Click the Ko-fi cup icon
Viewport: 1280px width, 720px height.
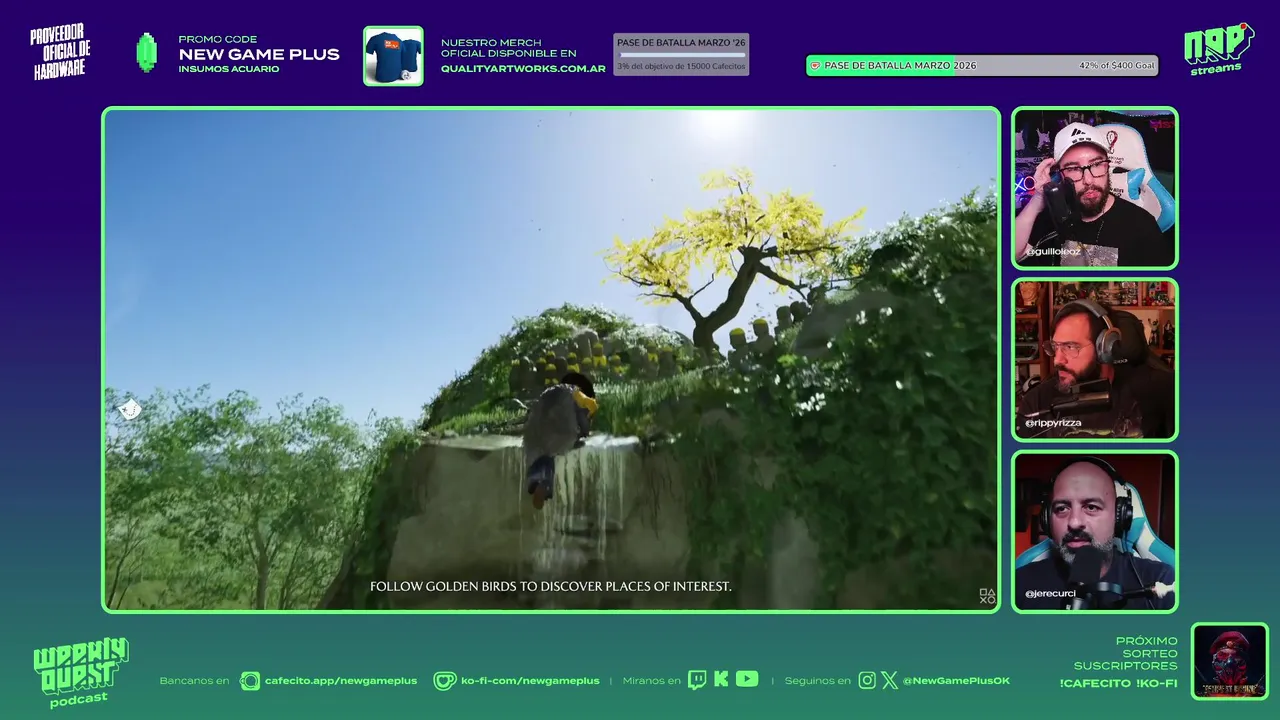(x=444, y=681)
